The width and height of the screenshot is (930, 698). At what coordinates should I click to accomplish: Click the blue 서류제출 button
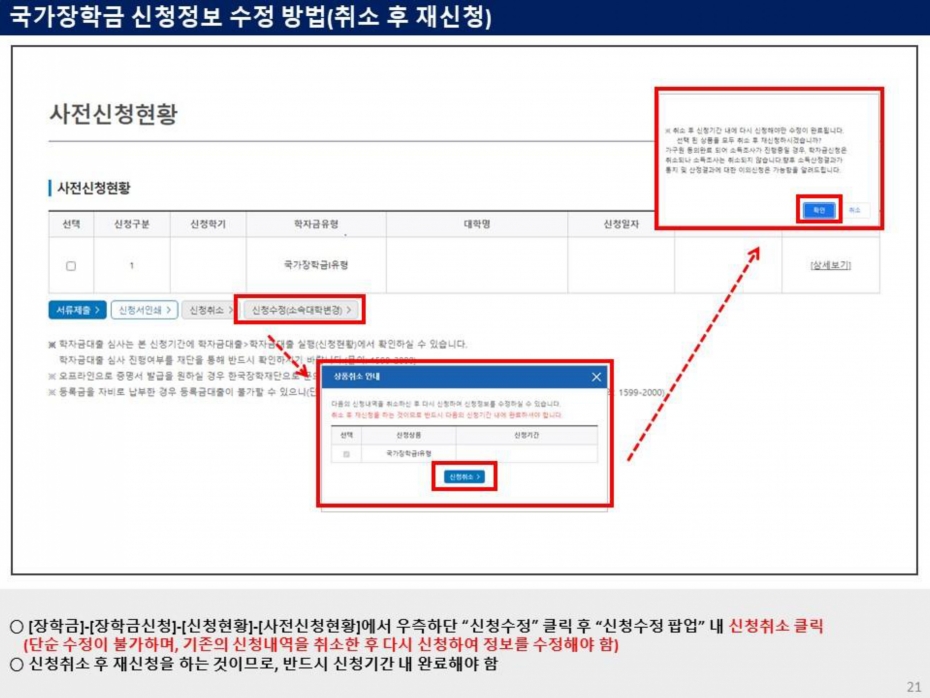pyautogui.click(x=76, y=310)
